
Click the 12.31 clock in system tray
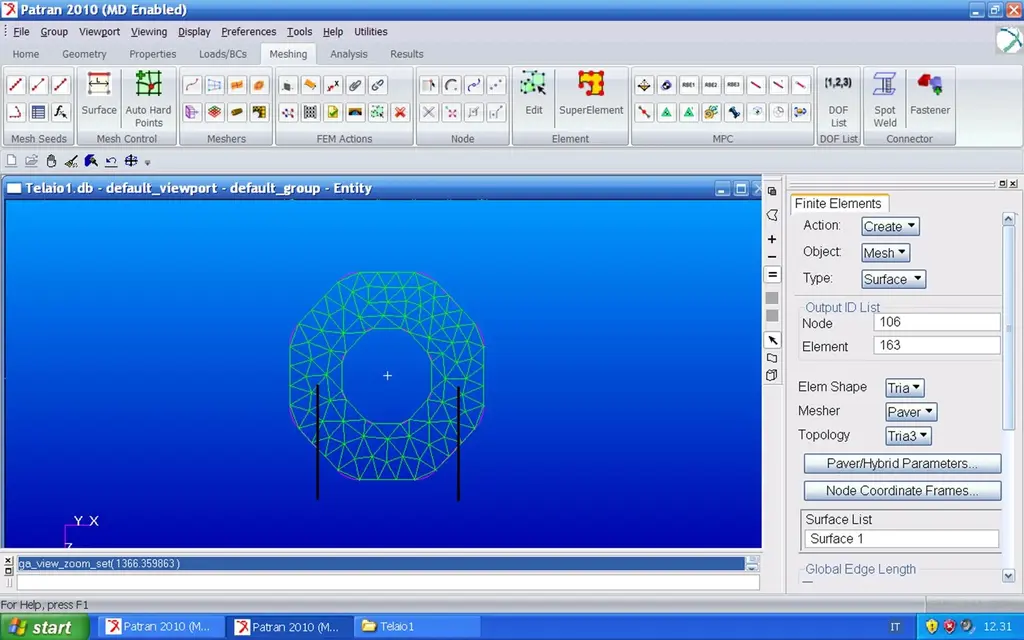997,626
